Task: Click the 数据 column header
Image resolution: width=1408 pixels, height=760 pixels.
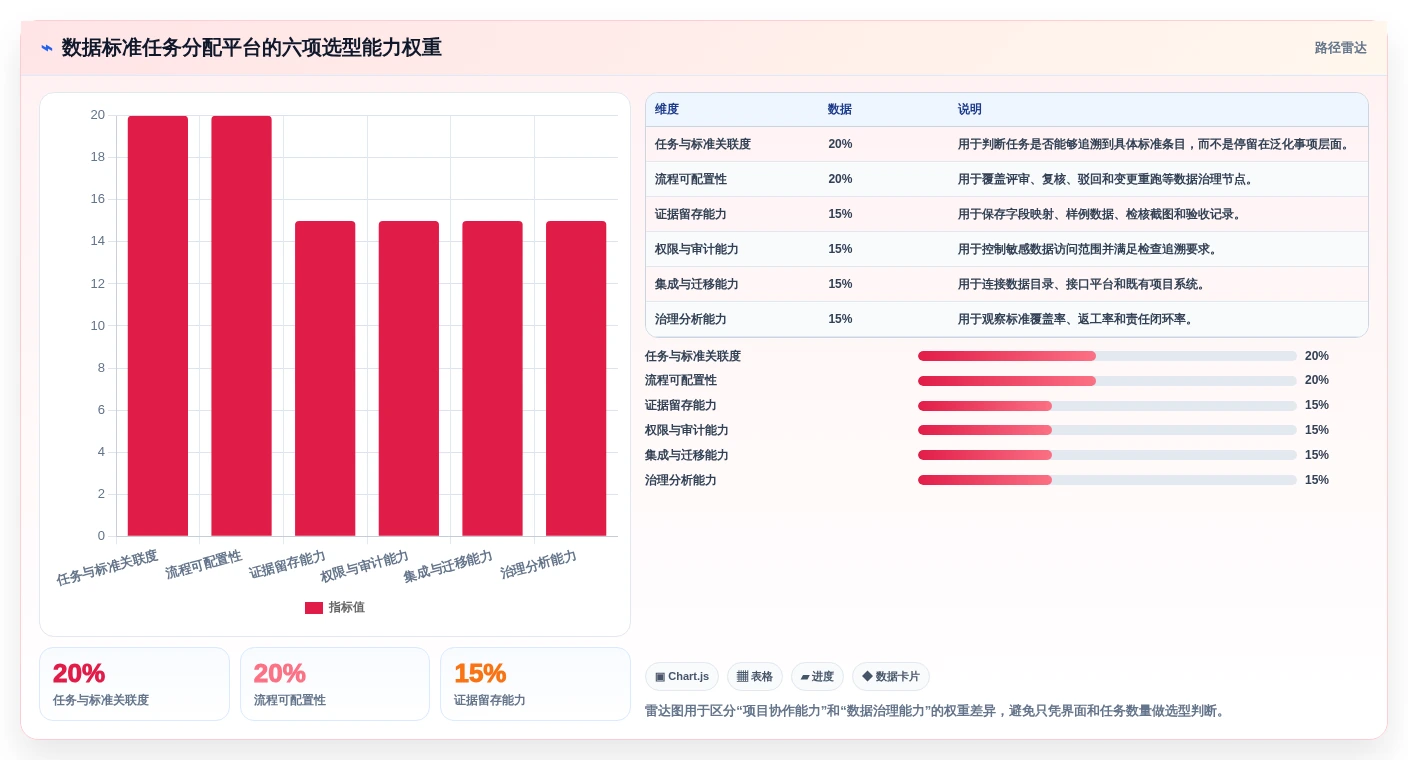Action: point(840,110)
